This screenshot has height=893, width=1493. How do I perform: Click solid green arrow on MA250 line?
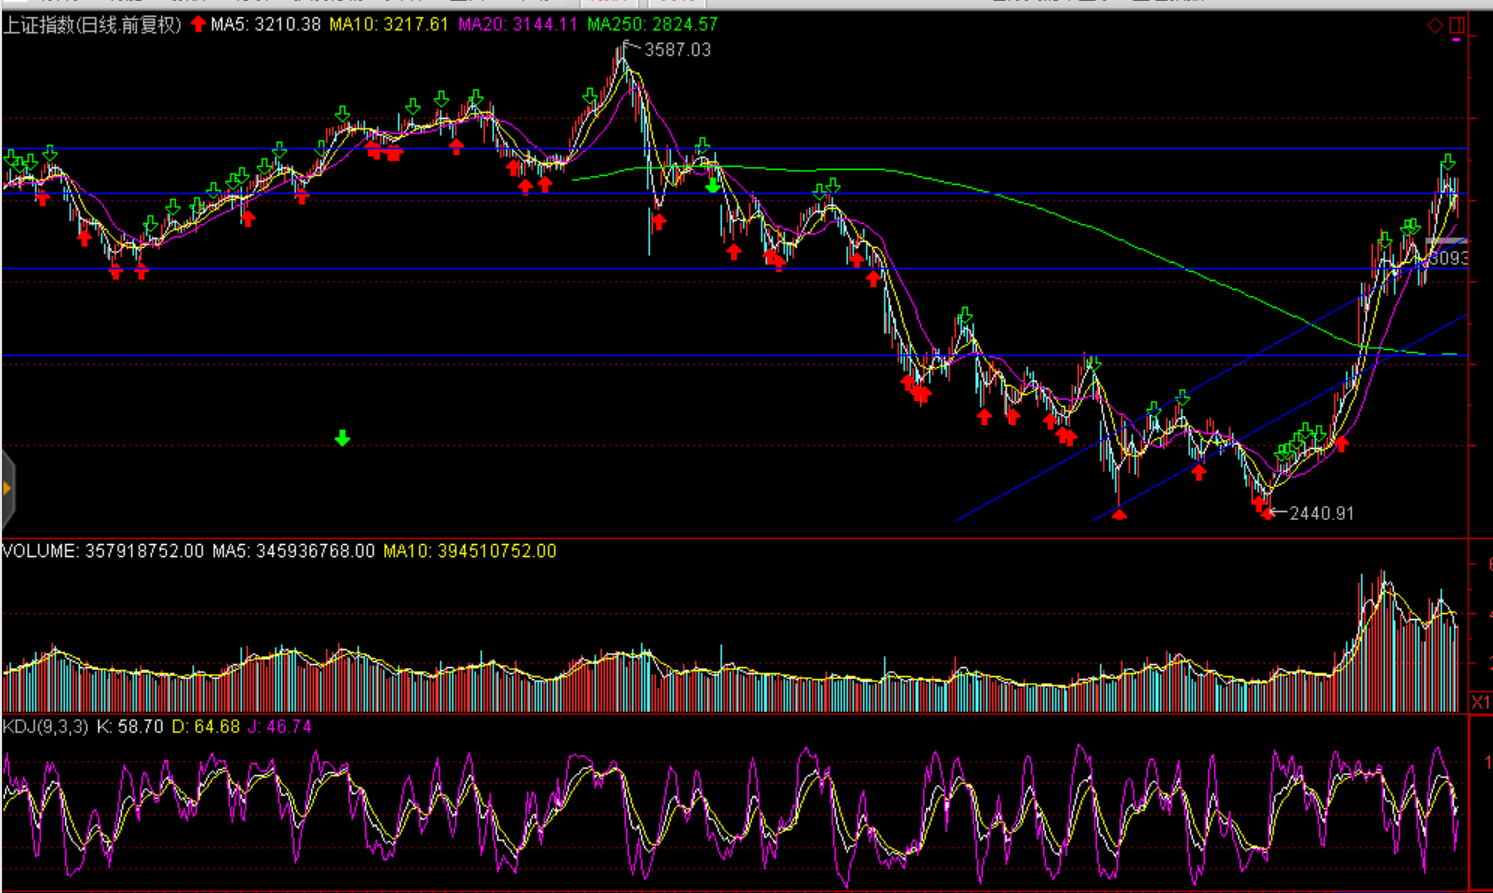[712, 186]
